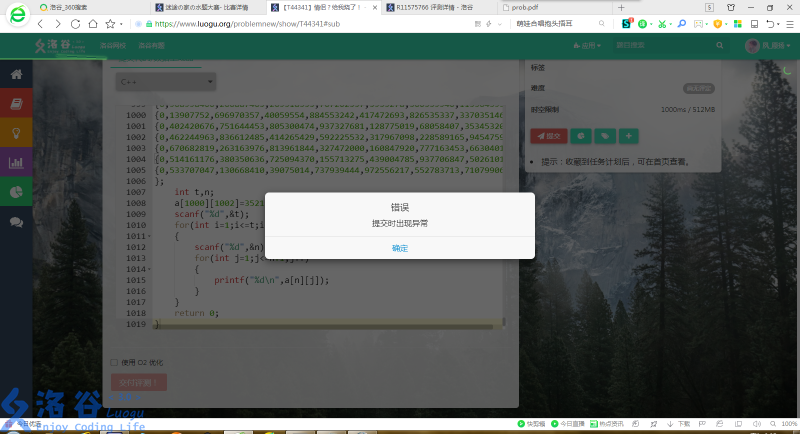Screen dimensions: 800x434
Task: Click the site search input field
Action: [x=665, y=45]
